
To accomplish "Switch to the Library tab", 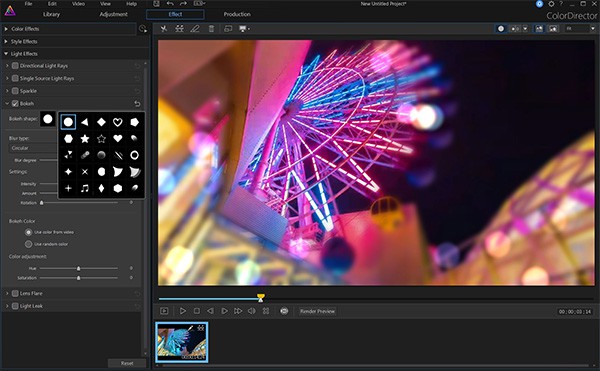I will tap(51, 15).
